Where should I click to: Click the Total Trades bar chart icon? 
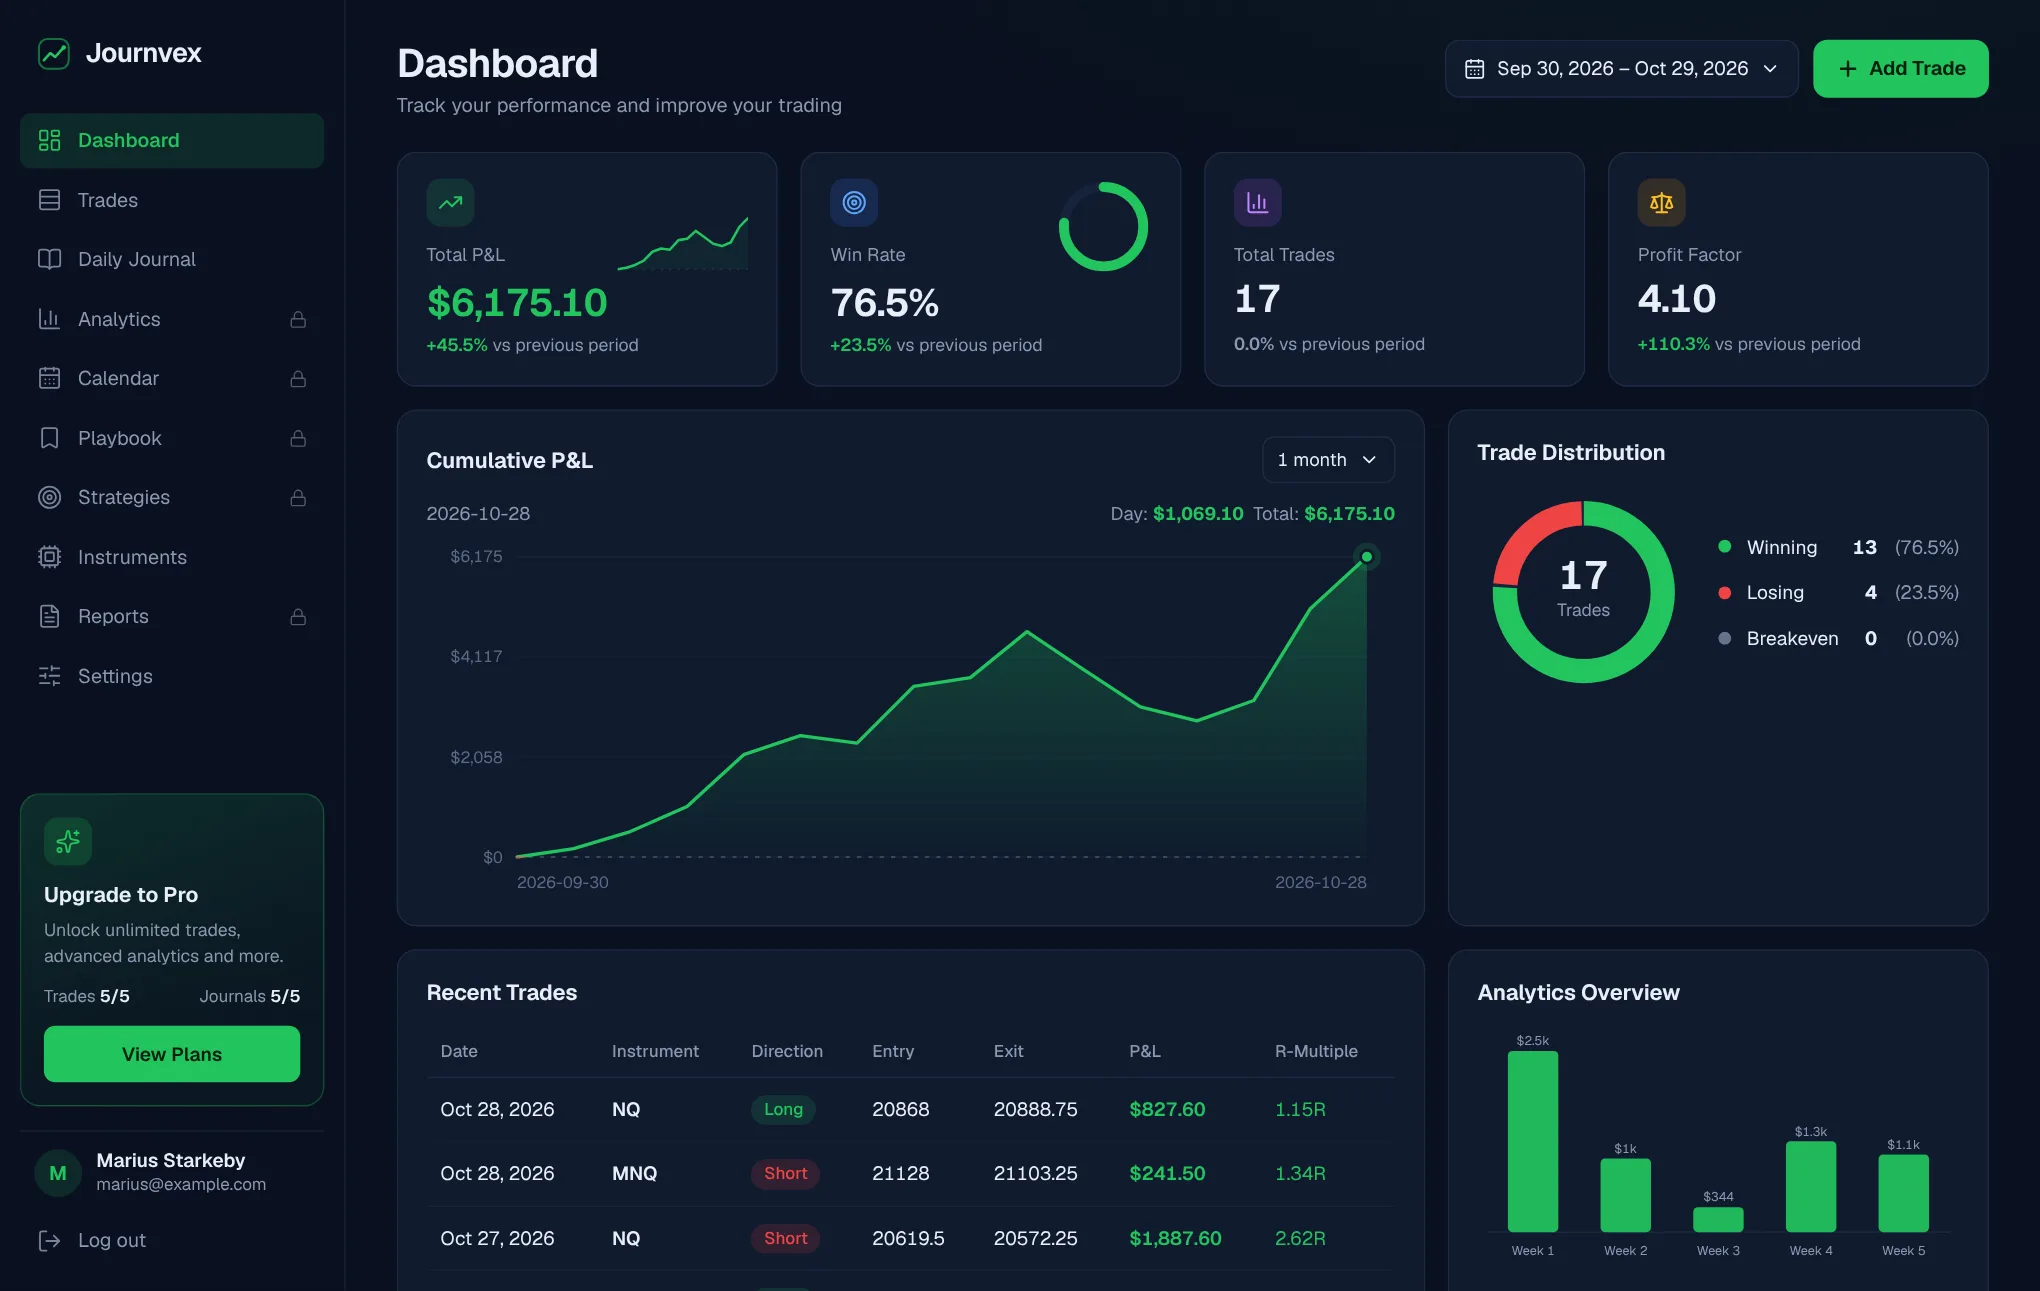[1258, 203]
